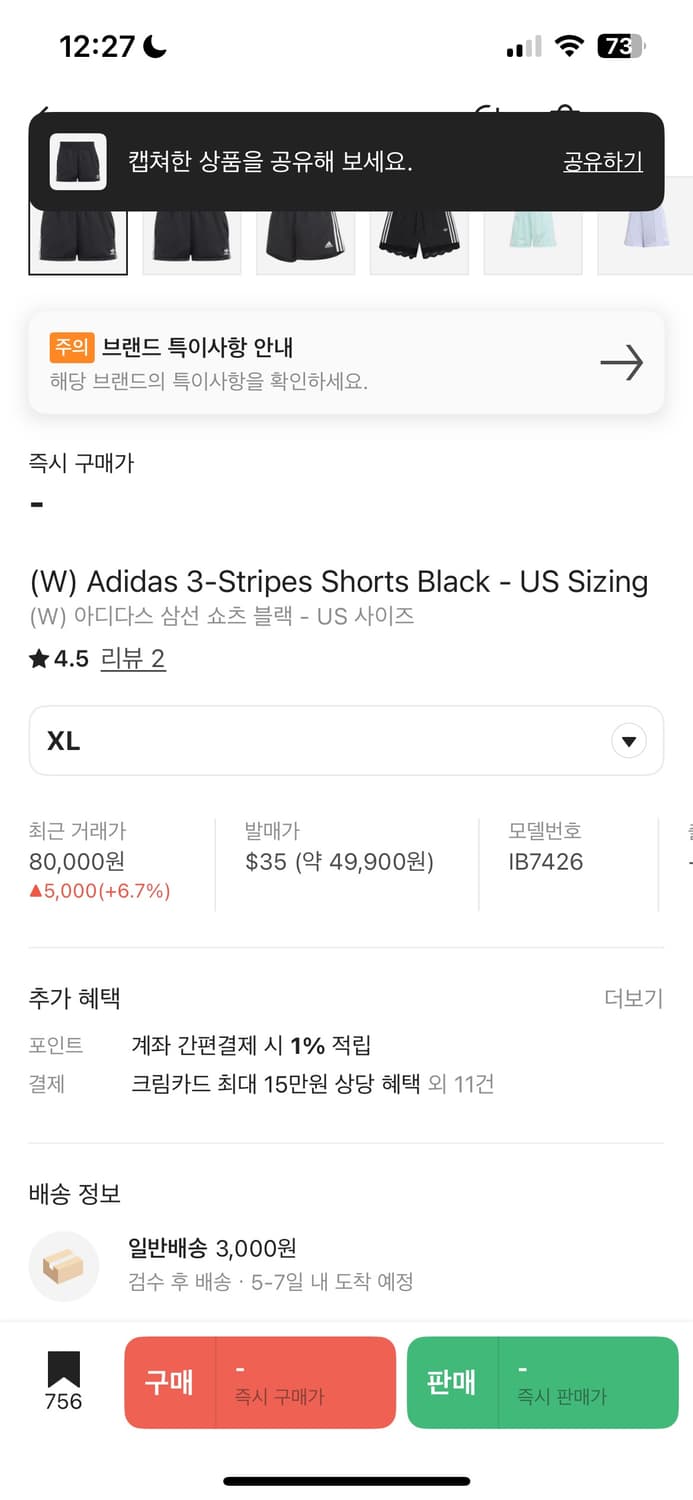Open the 리뷰 2 reviews link
The width and height of the screenshot is (693, 1500).
(x=133, y=658)
